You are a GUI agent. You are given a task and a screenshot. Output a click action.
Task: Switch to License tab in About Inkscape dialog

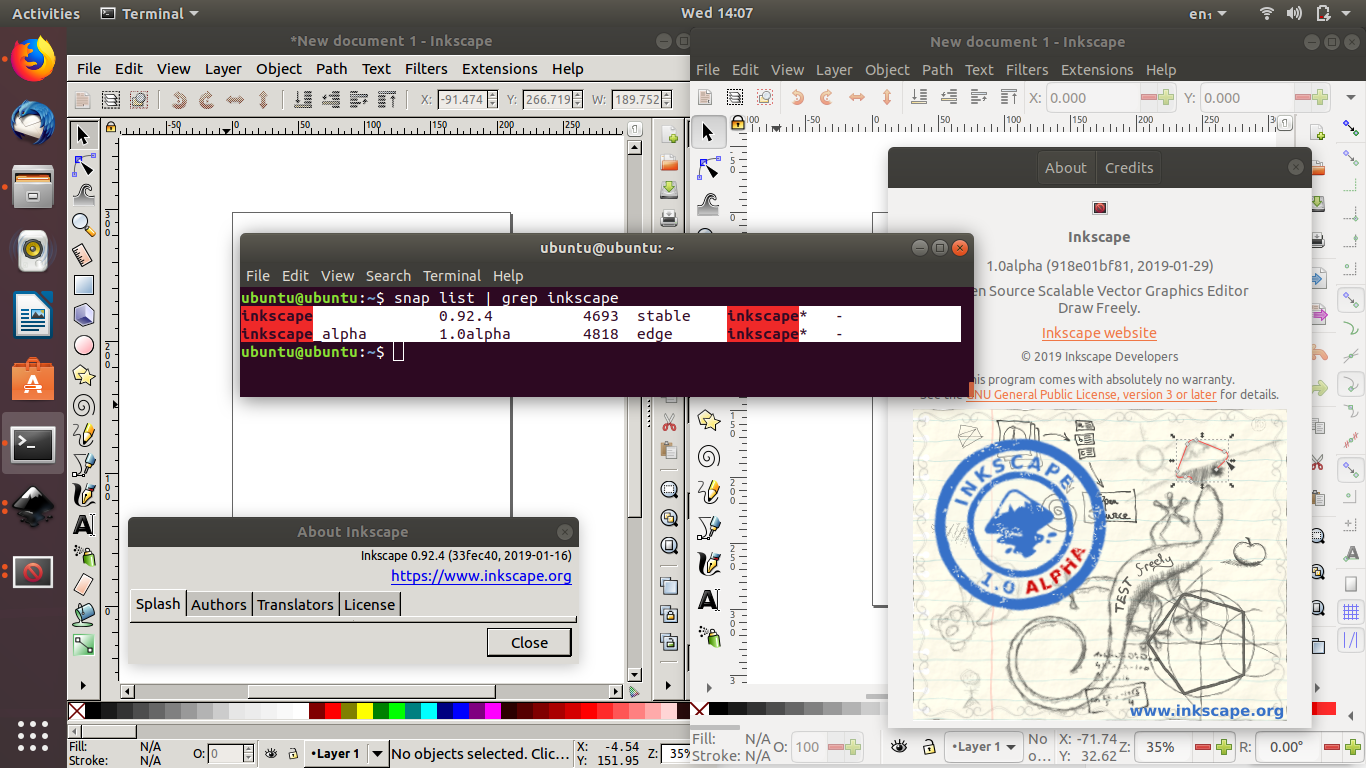point(369,604)
